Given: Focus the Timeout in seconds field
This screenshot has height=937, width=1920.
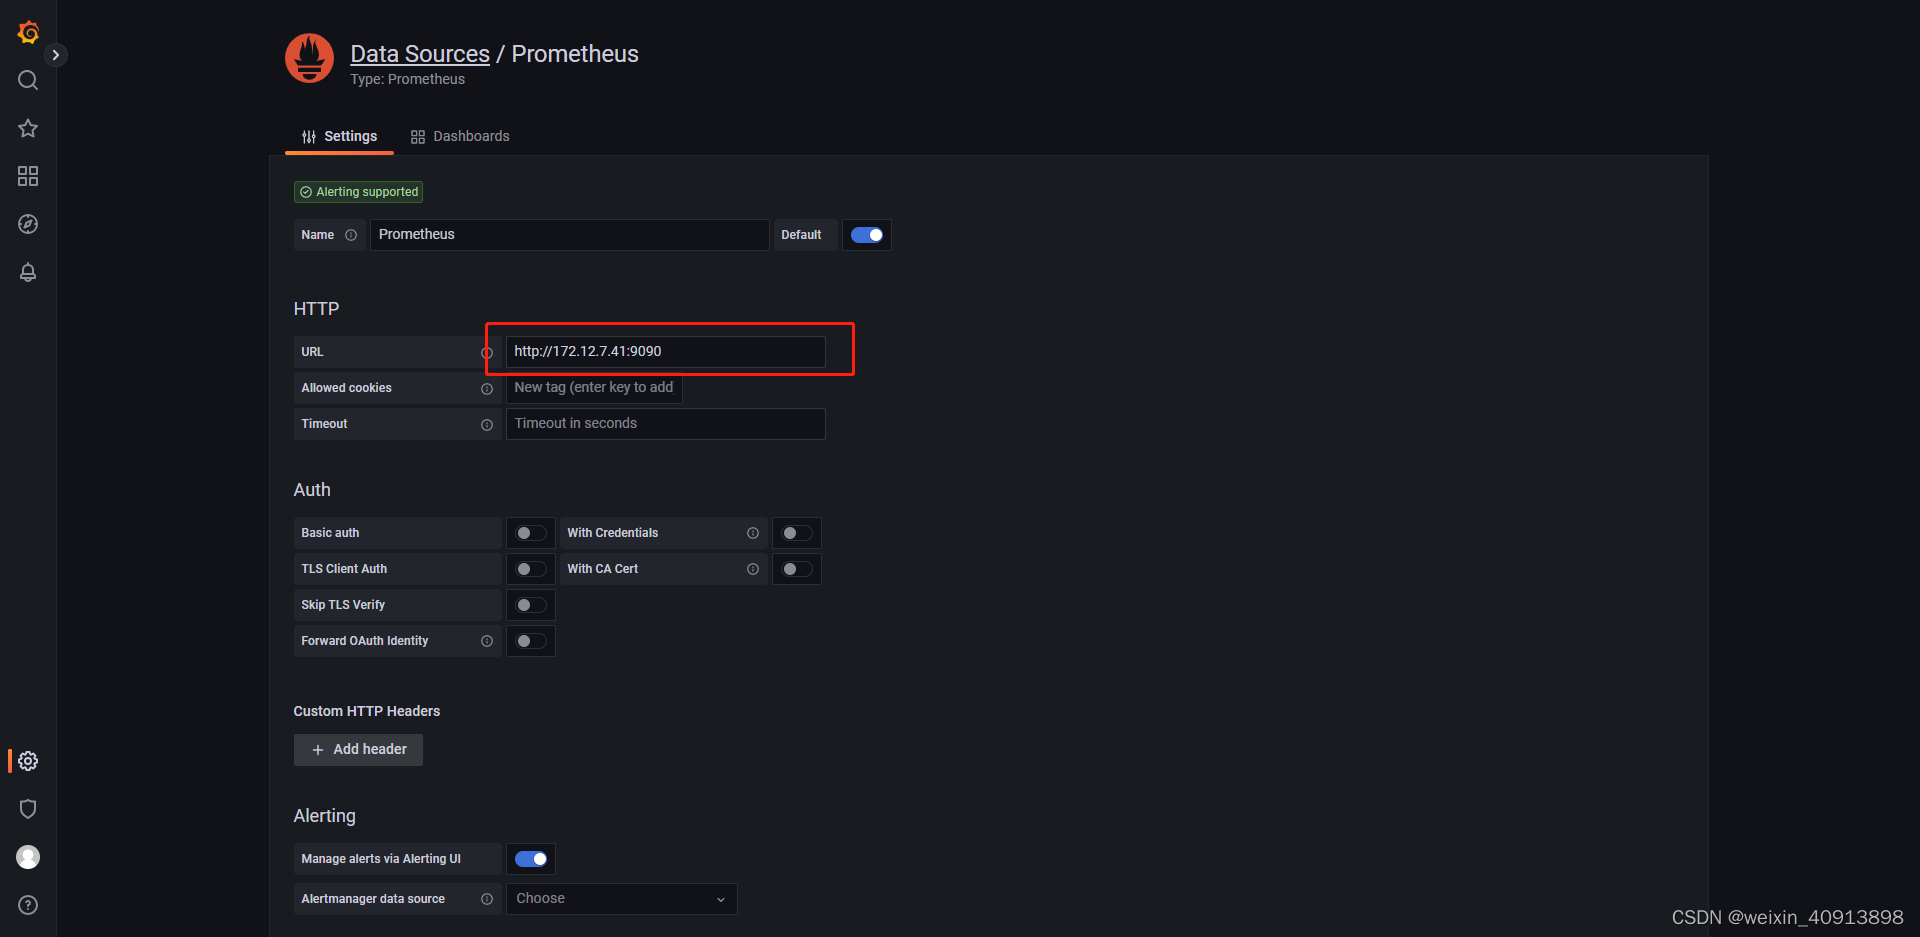Looking at the screenshot, I should point(665,424).
